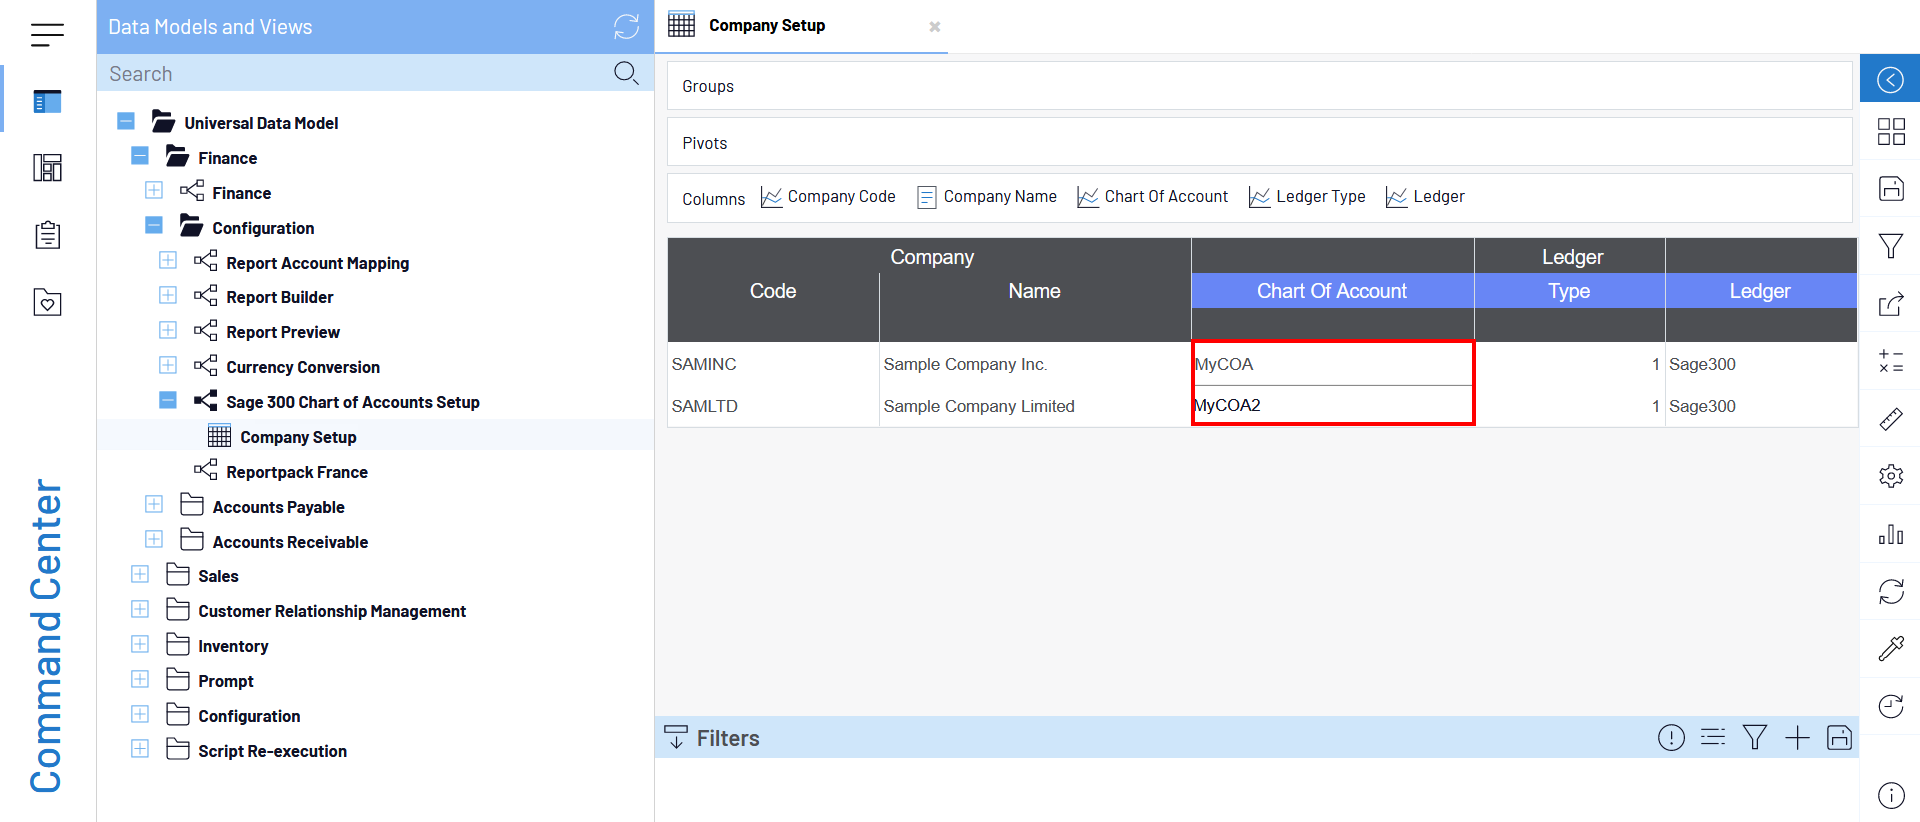Collapse Sage 300 Chart of Accounts Setup
The width and height of the screenshot is (1920, 822).
click(168, 401)
